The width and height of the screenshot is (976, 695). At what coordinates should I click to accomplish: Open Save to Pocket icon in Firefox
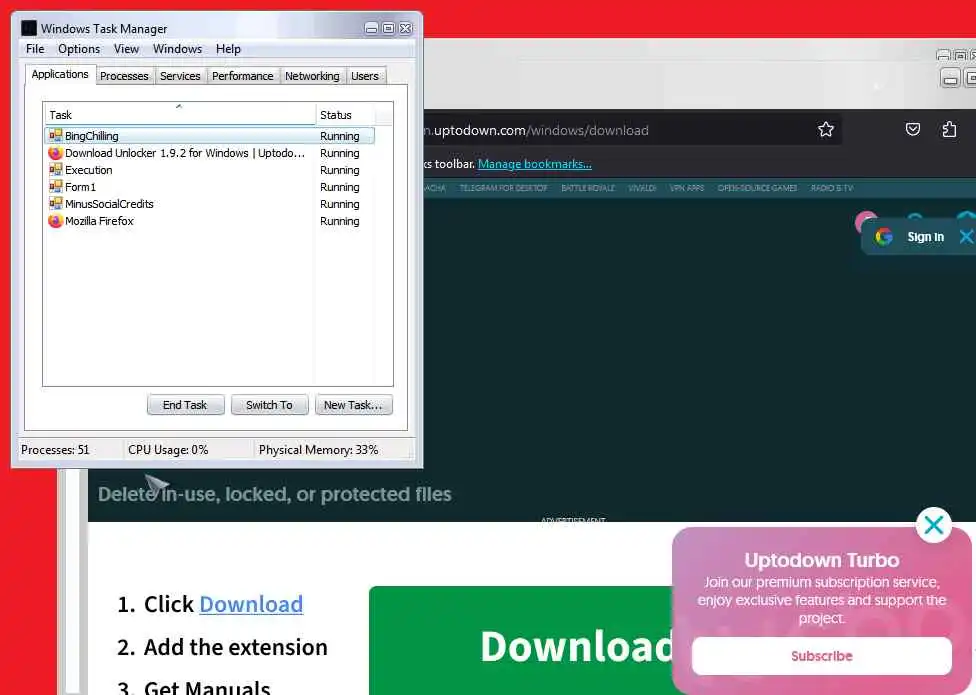click(913, 129)
